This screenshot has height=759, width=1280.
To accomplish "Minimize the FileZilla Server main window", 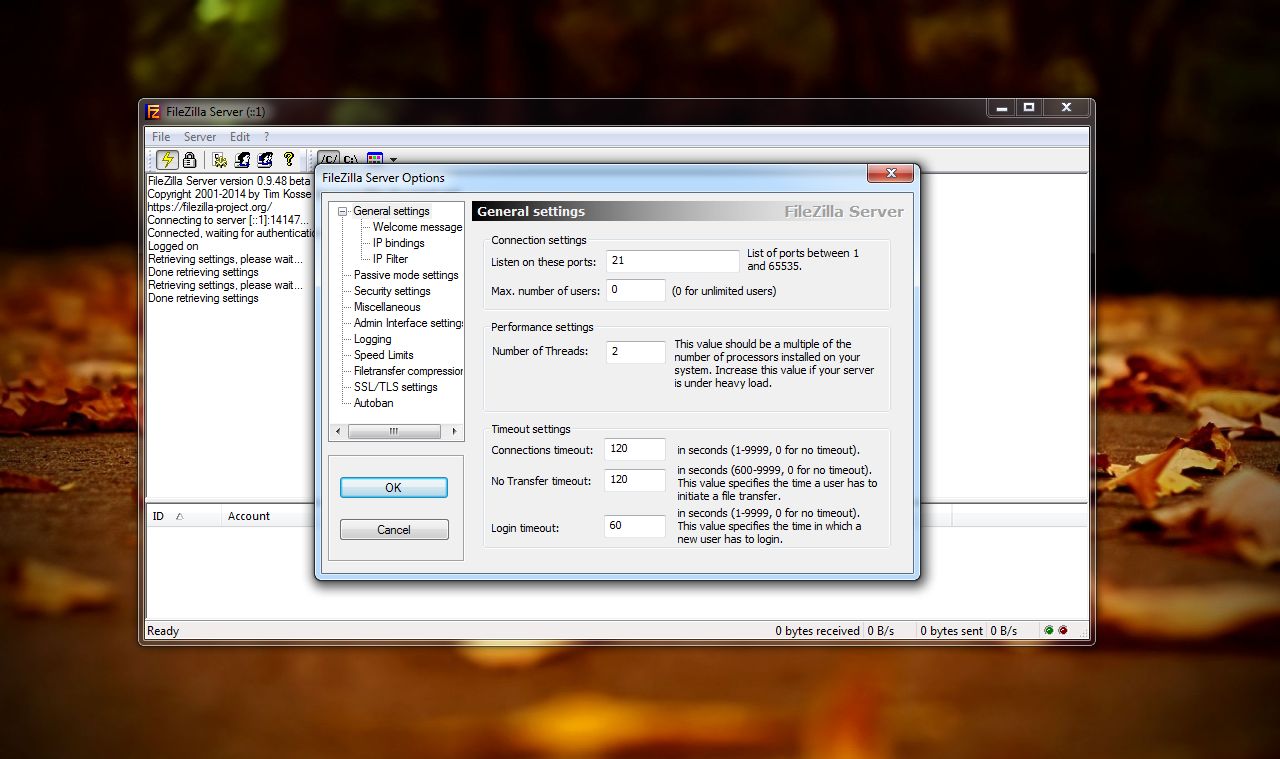I will coord(1002,107).
